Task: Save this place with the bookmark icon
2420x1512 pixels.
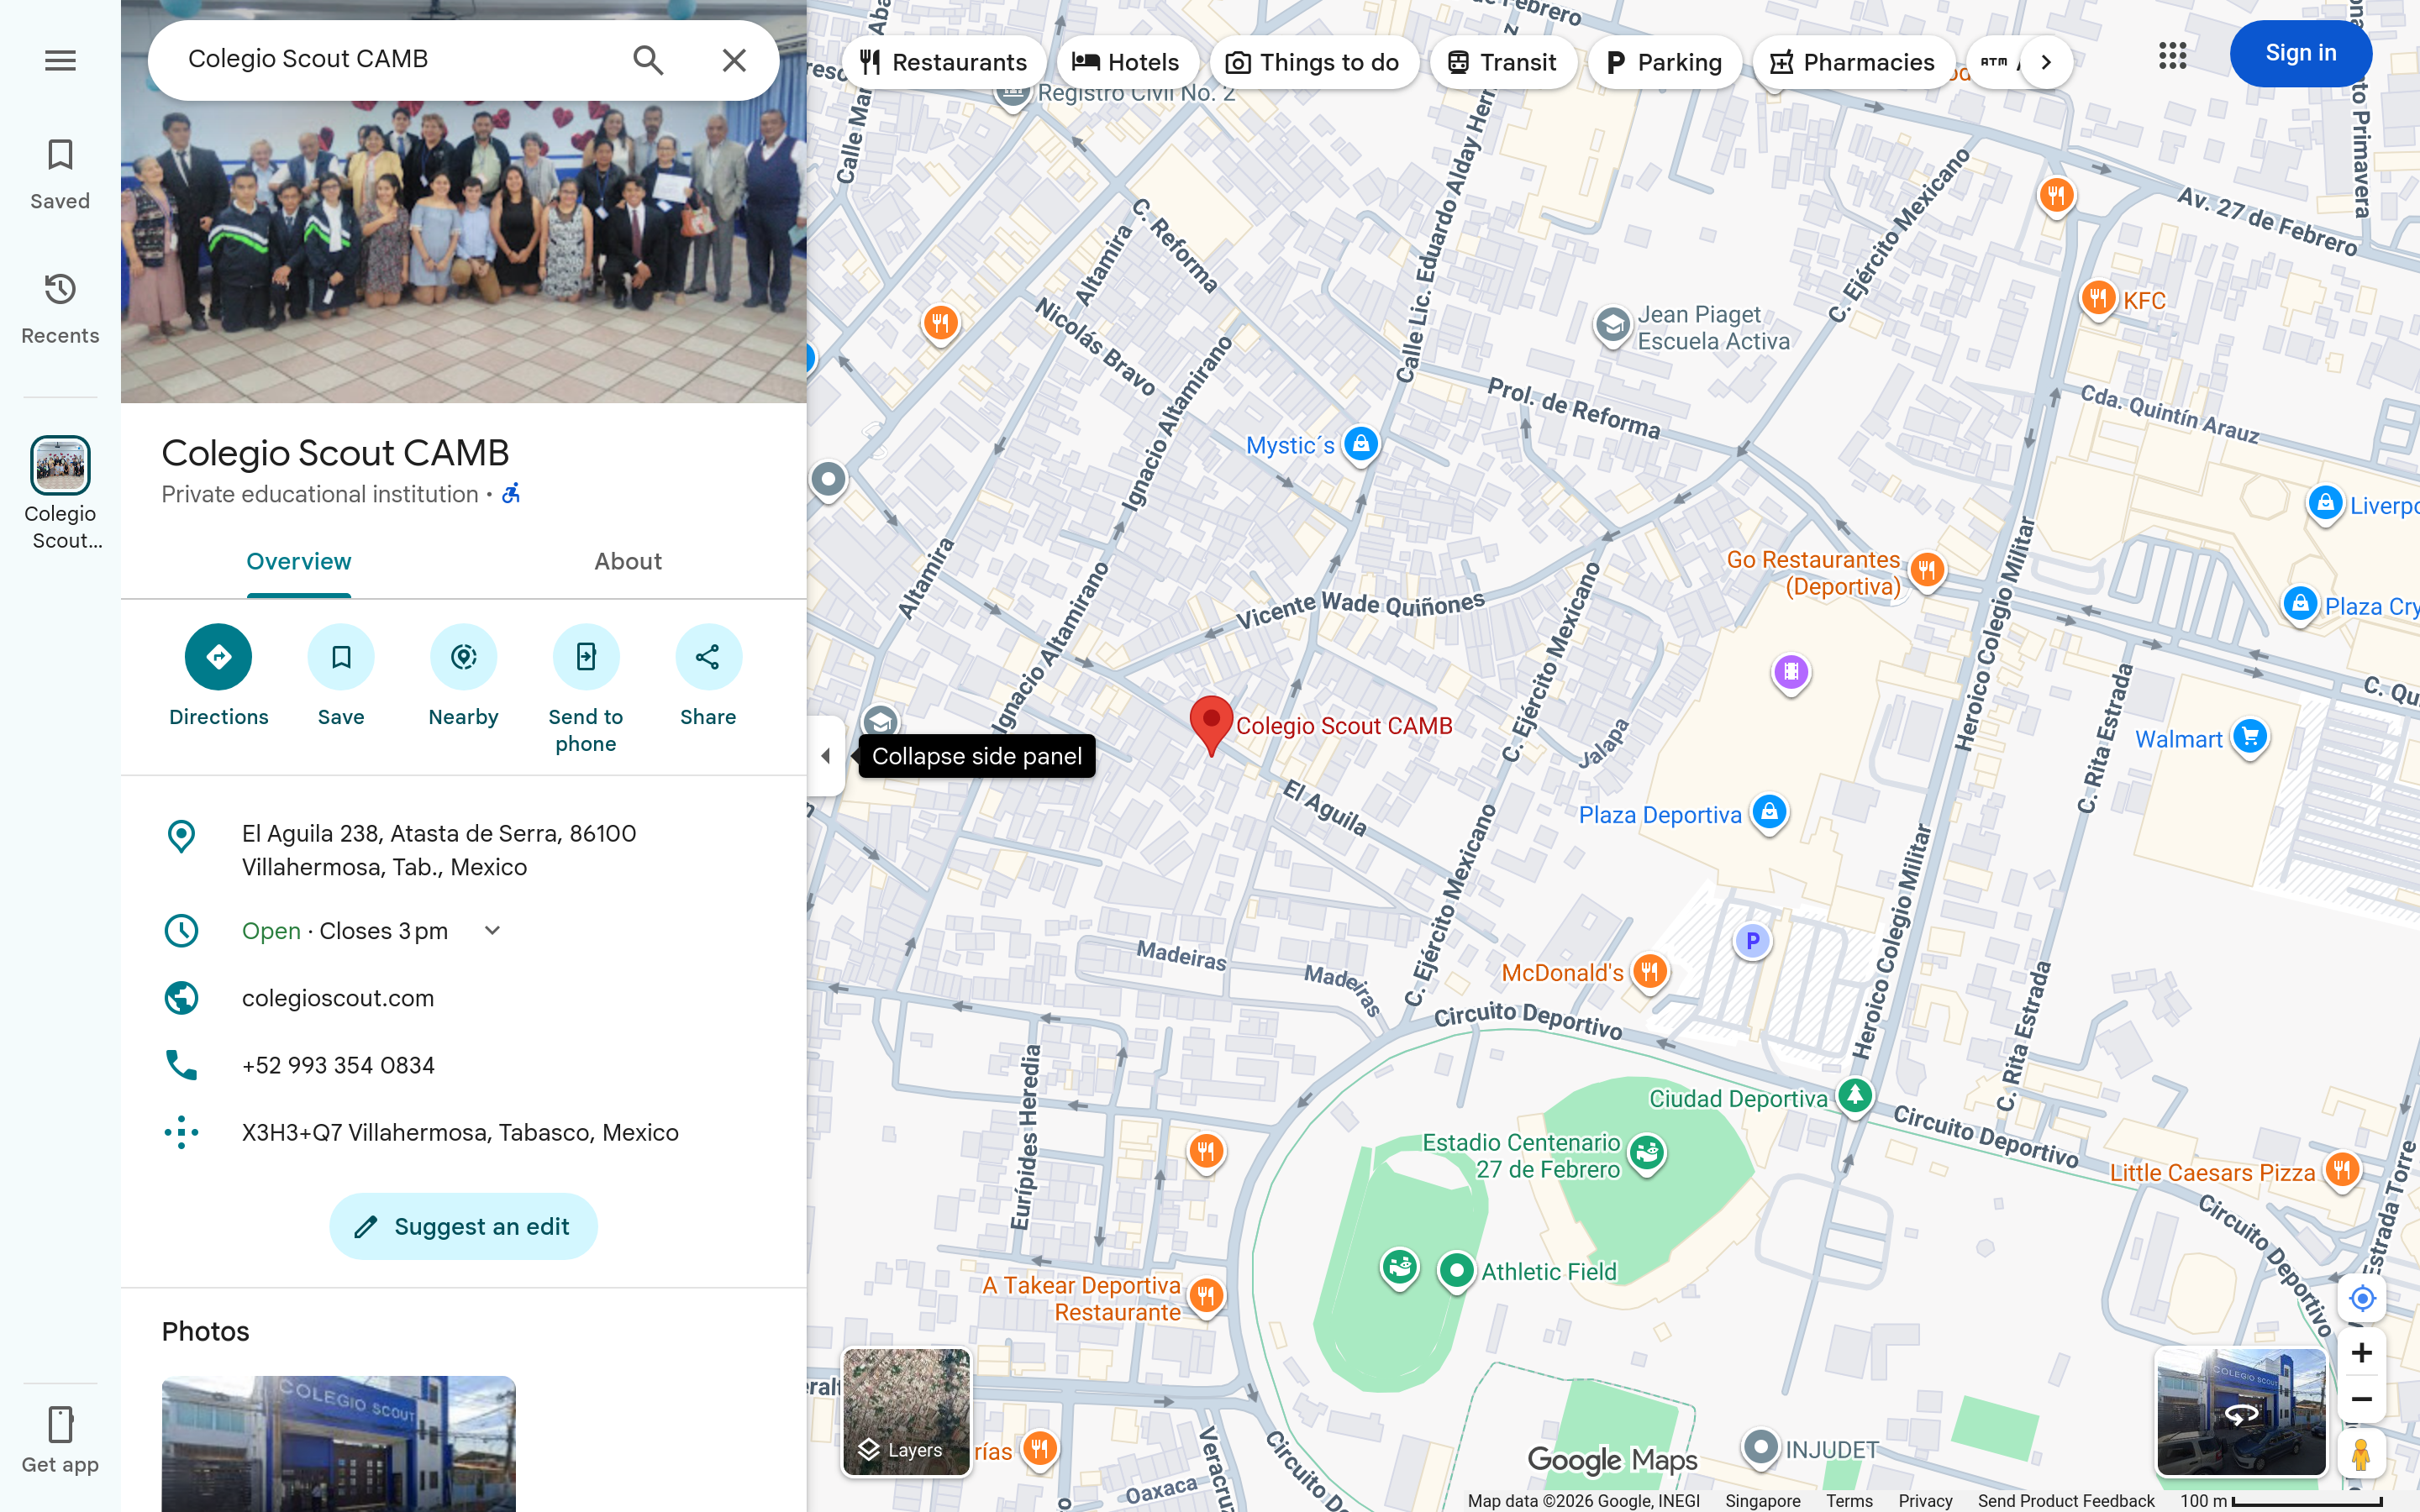Action: coord(341,677)
